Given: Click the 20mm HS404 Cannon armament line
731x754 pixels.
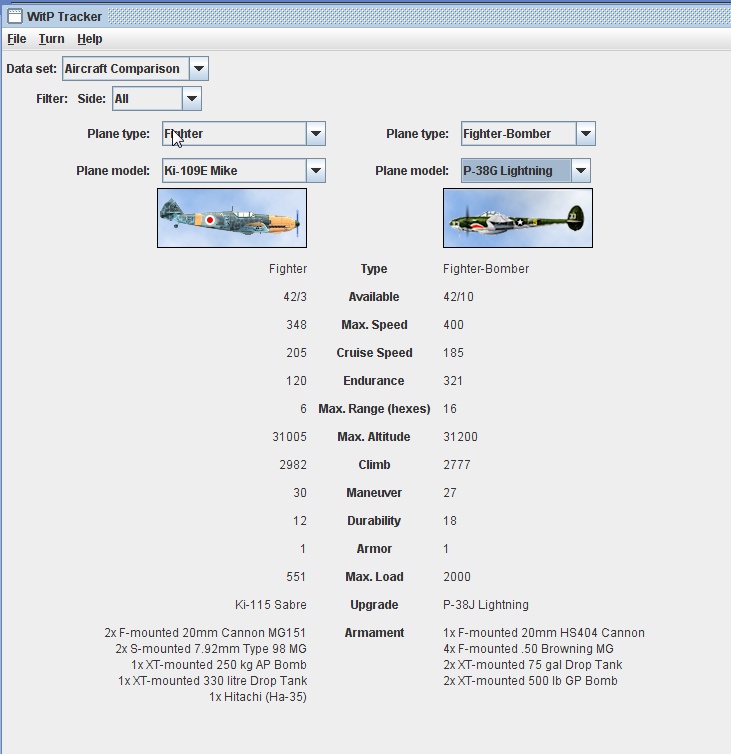Looking at the screenshot, I should [x=544, y=632].
